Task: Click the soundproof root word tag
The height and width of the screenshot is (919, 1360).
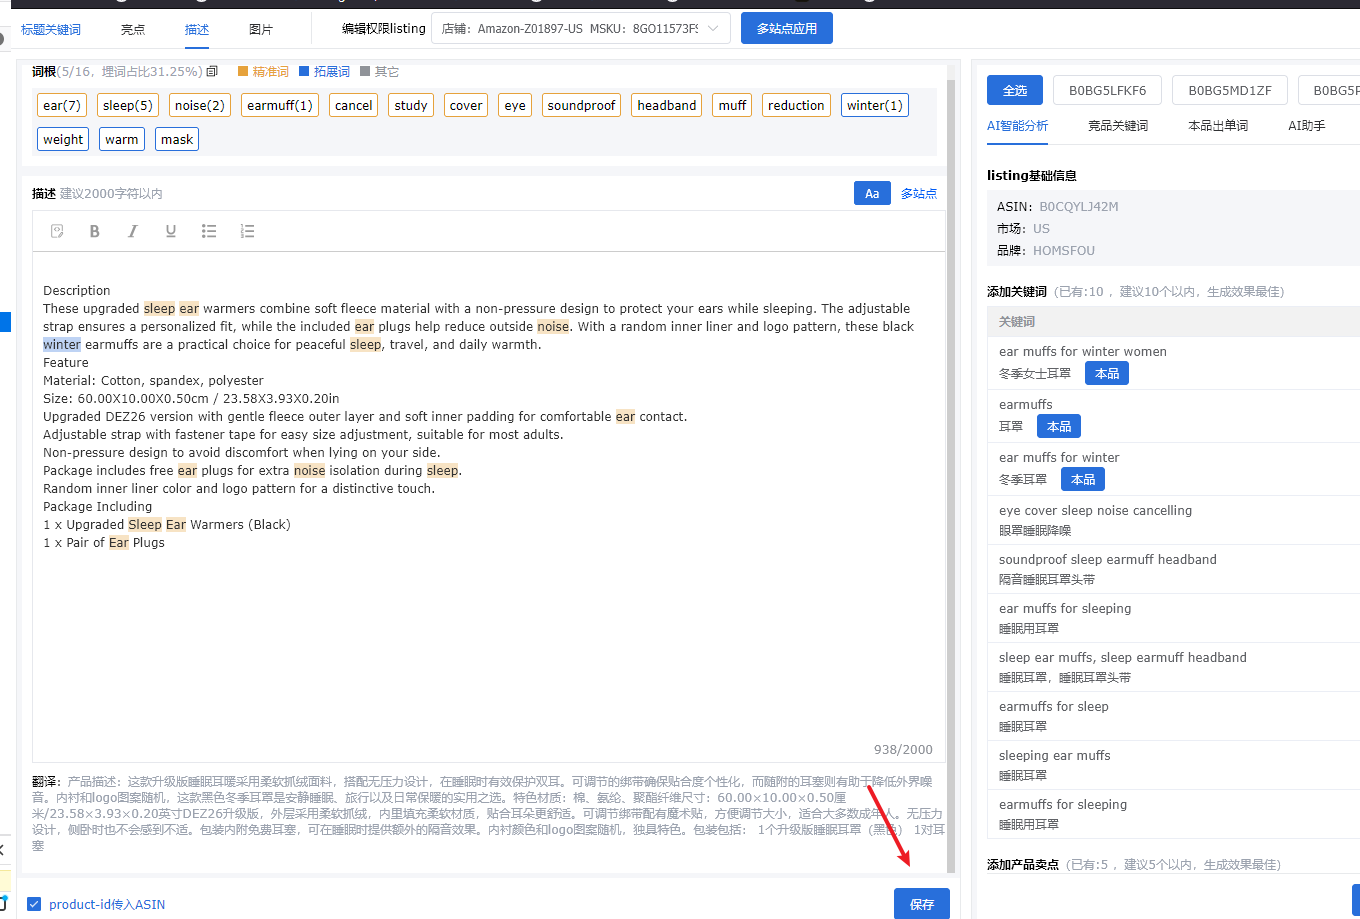Action: coord(582,105)
